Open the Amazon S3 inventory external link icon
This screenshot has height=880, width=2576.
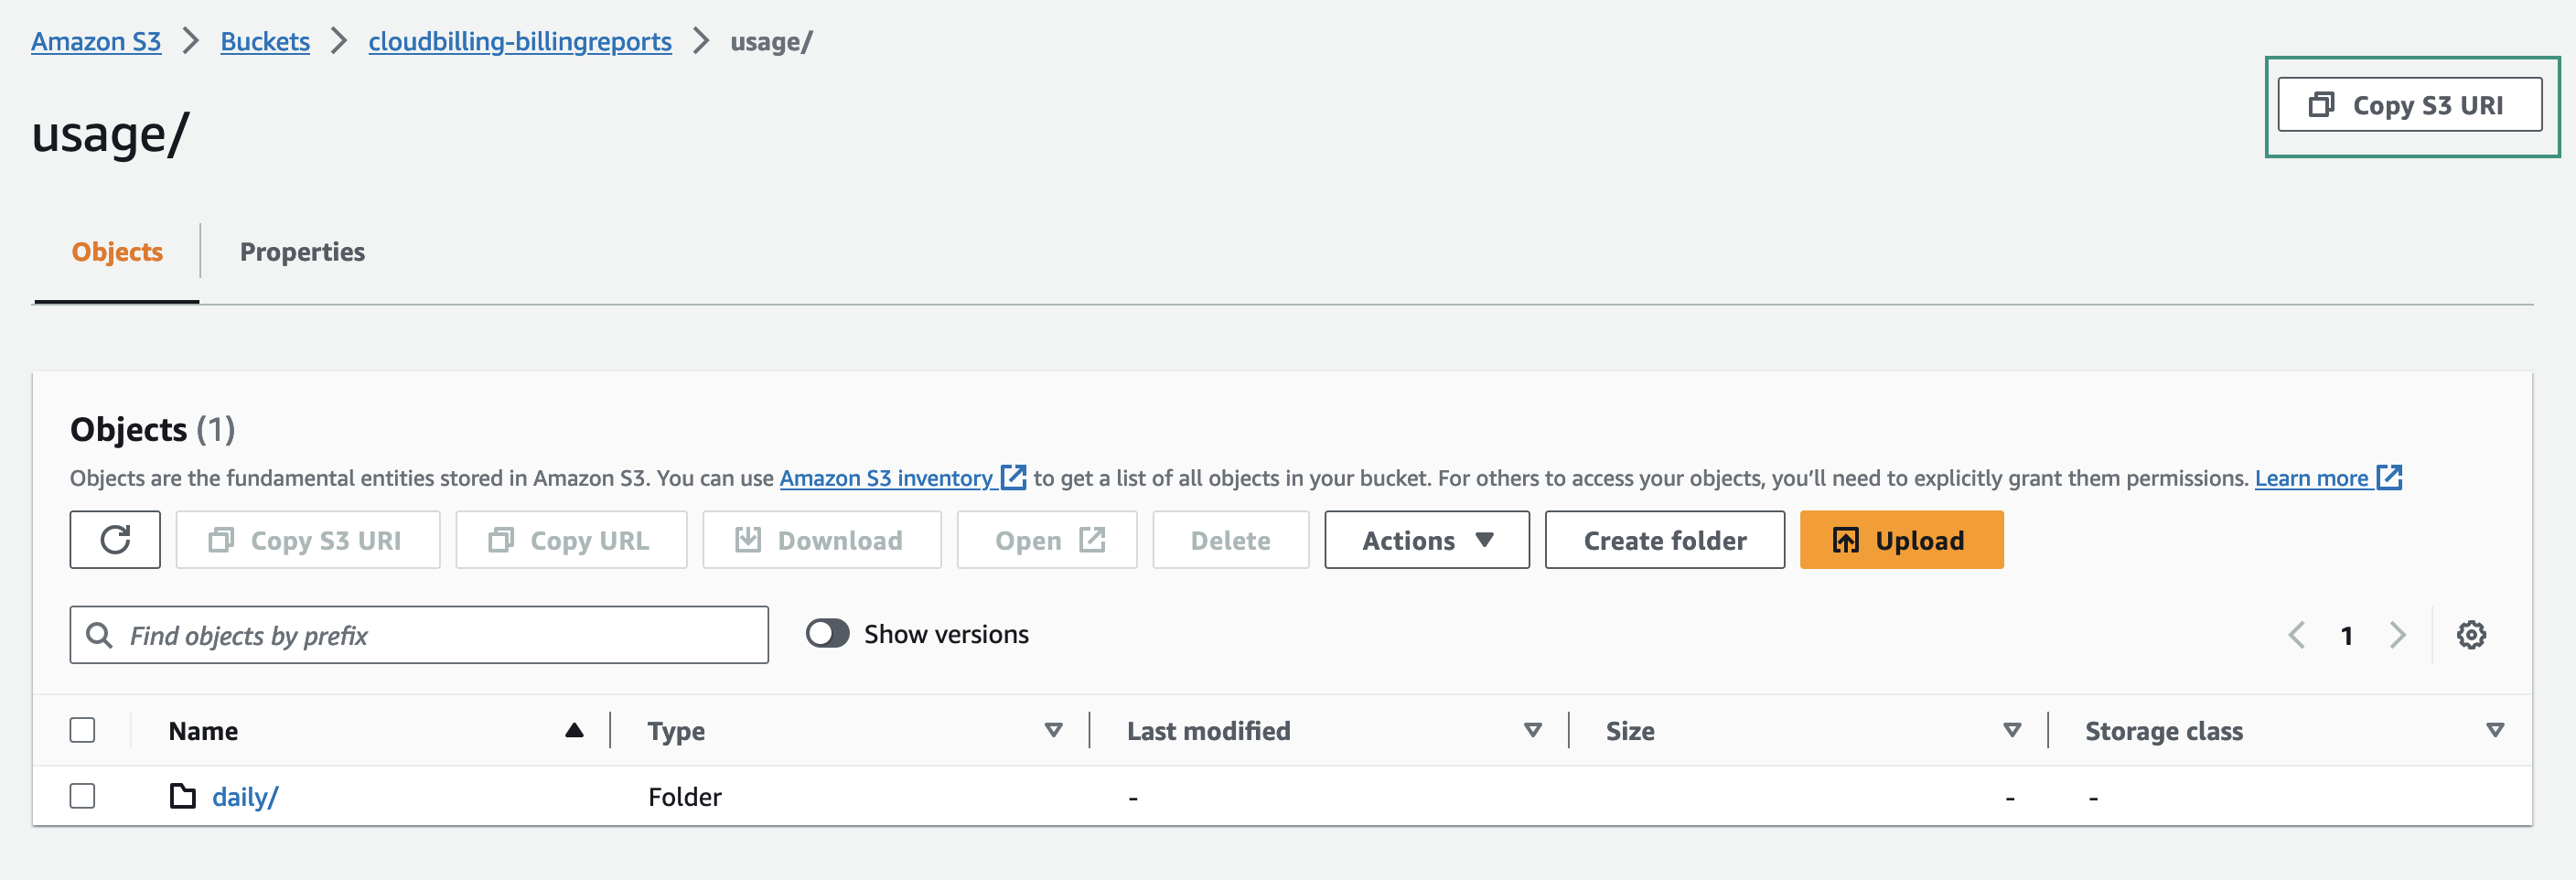click(1013, 478)
